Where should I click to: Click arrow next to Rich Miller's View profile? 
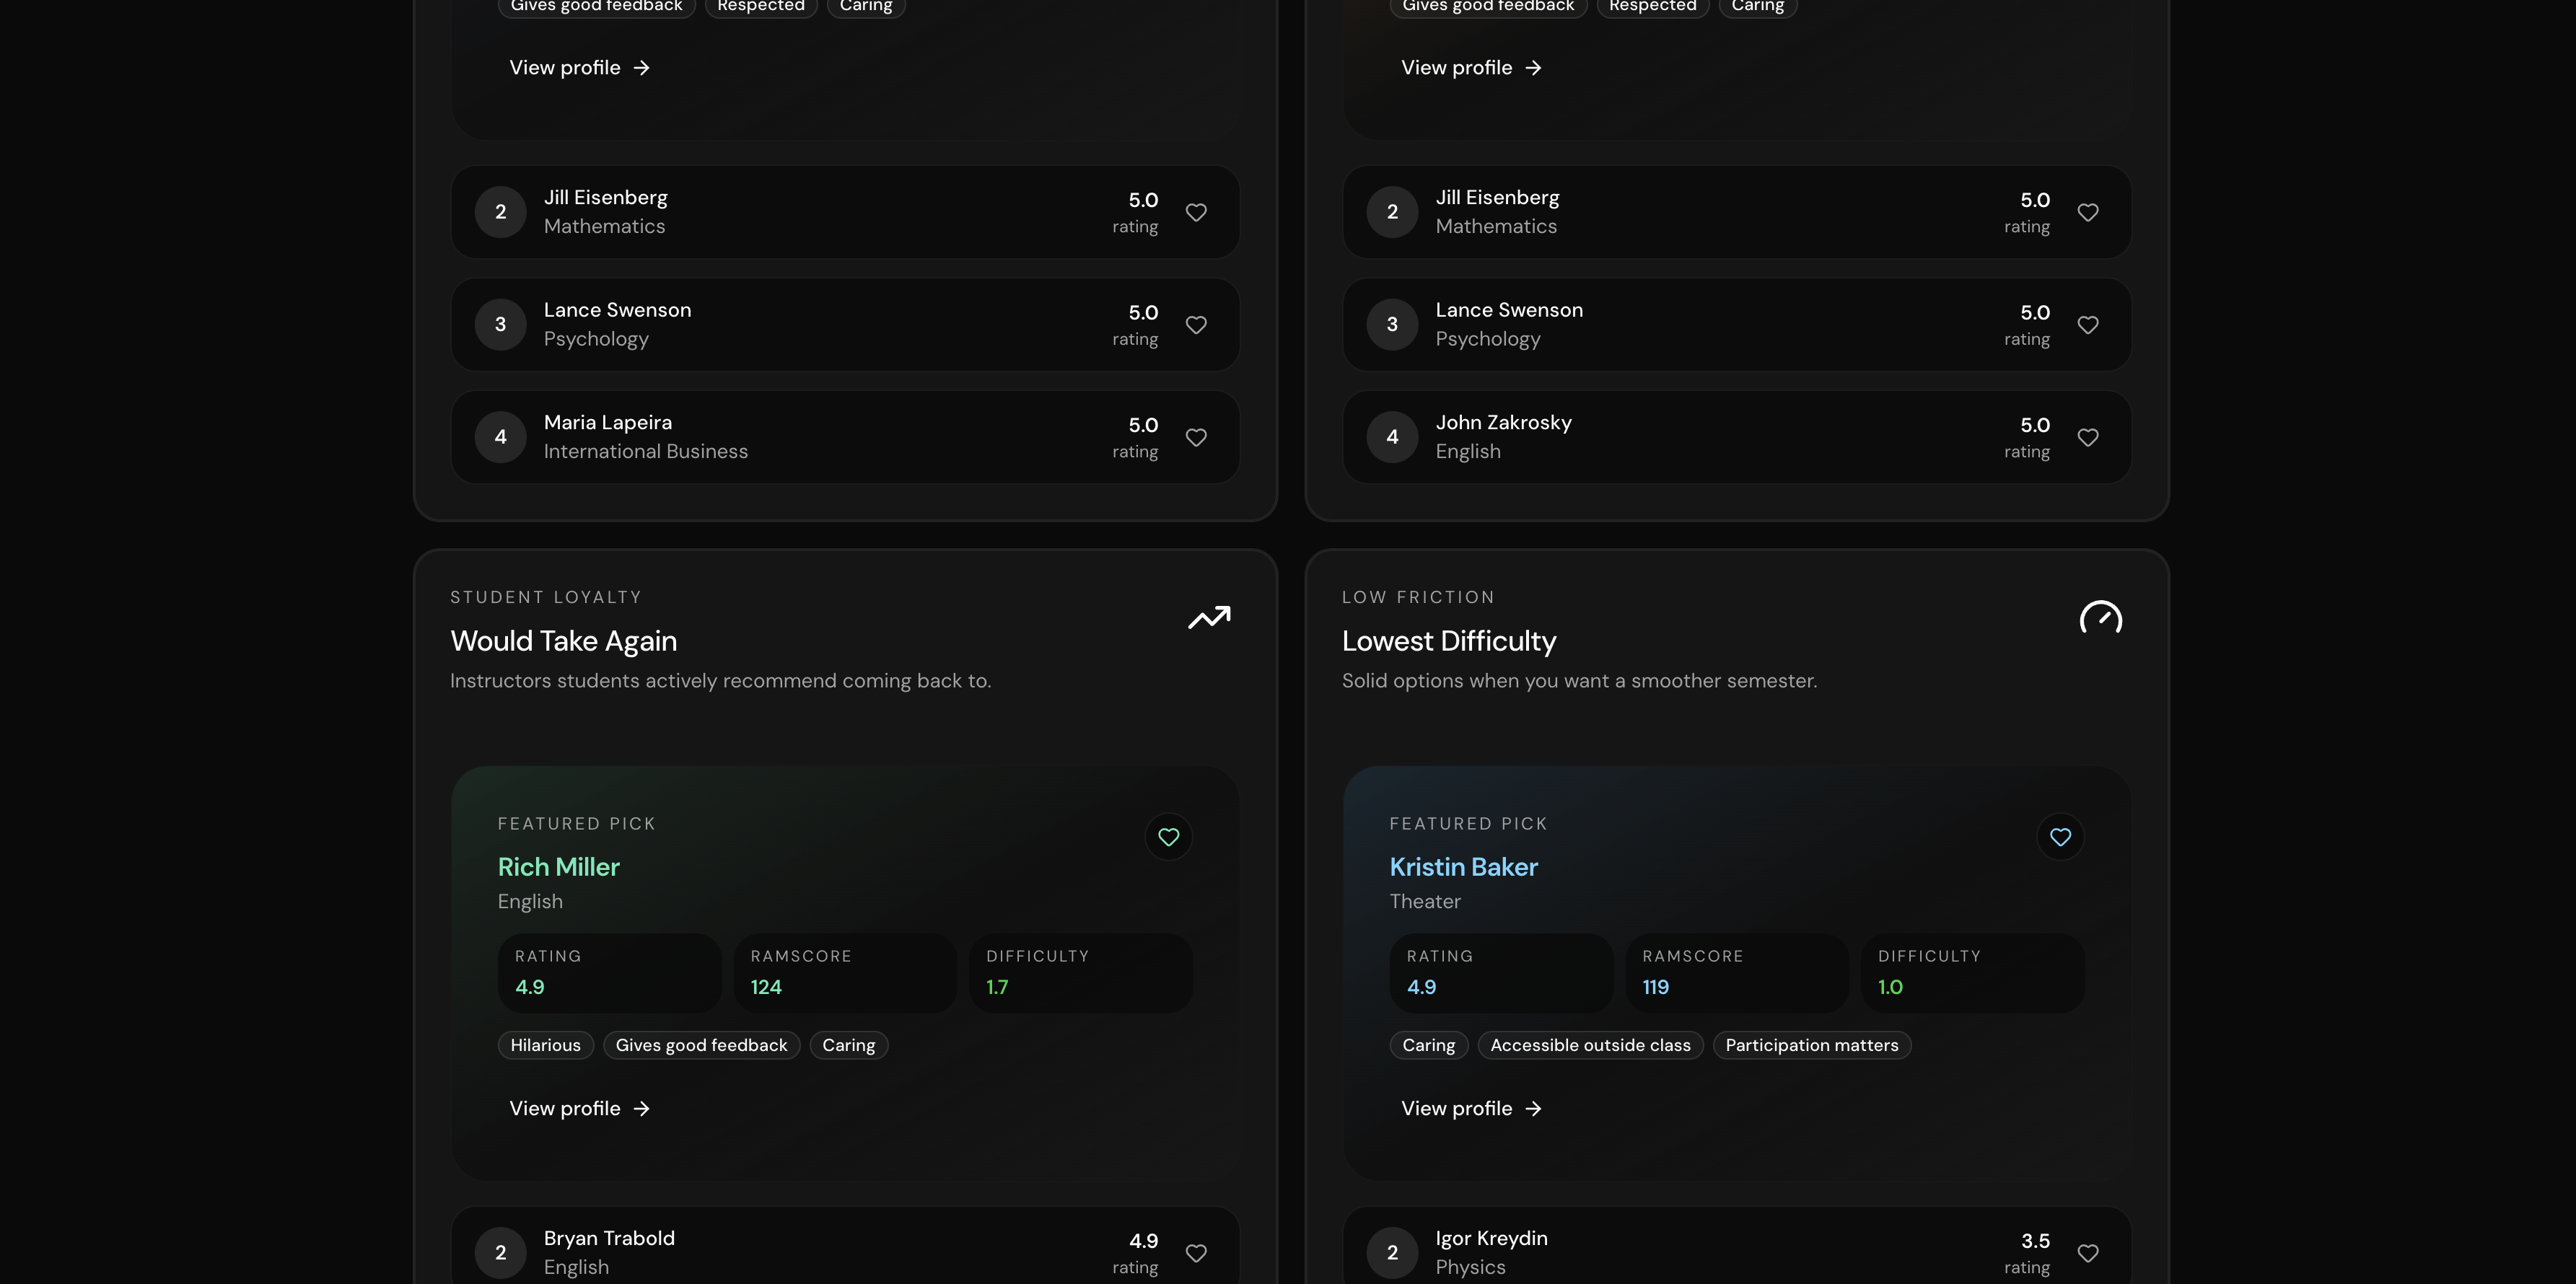[x=642, y=1109]
